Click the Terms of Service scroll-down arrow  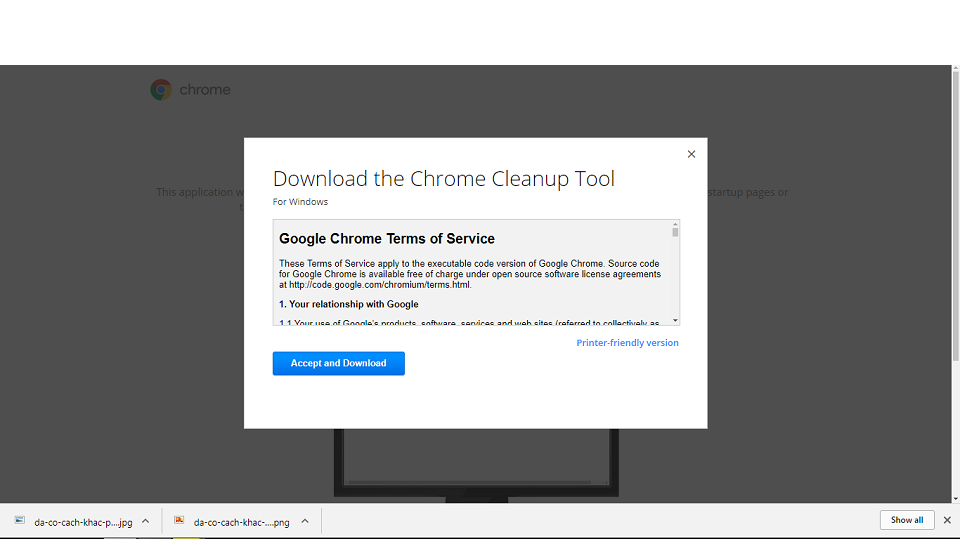[x=675, y=320]
